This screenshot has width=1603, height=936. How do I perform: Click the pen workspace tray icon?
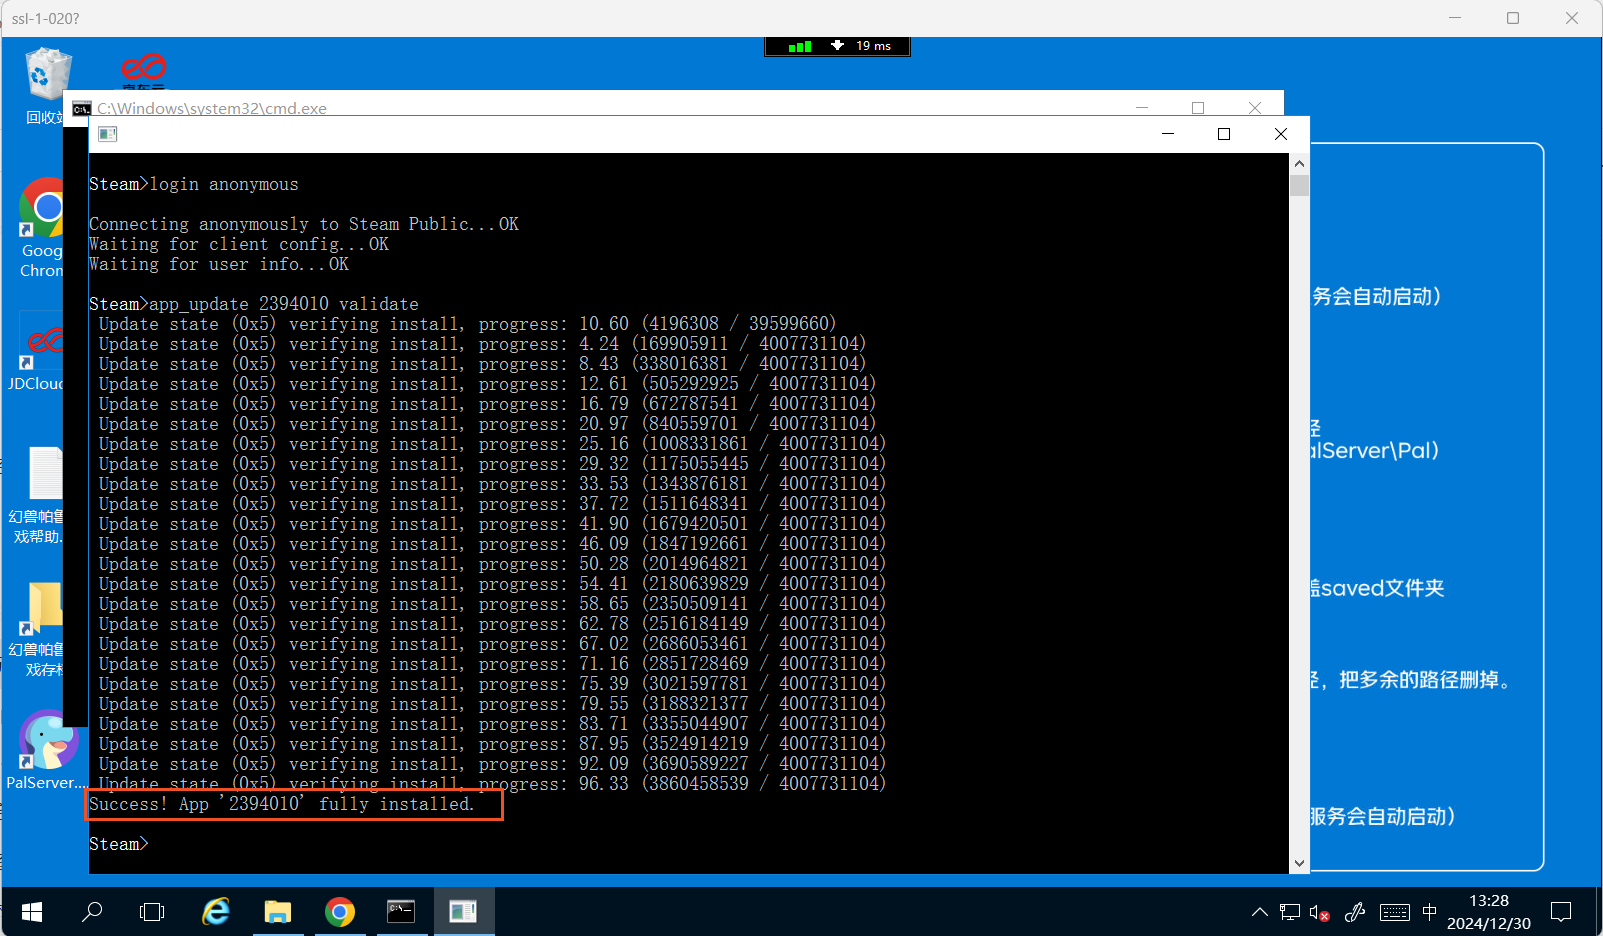pyautogui.click(x=1355, y=912)
